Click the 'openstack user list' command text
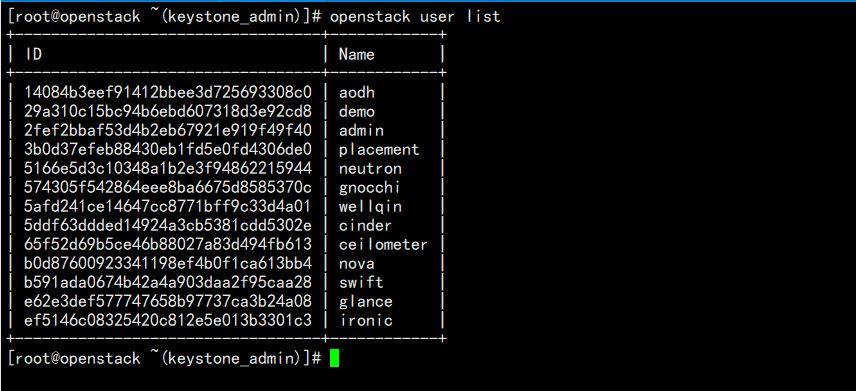Screen dimensions: 856x391 [x=415, y=16]
